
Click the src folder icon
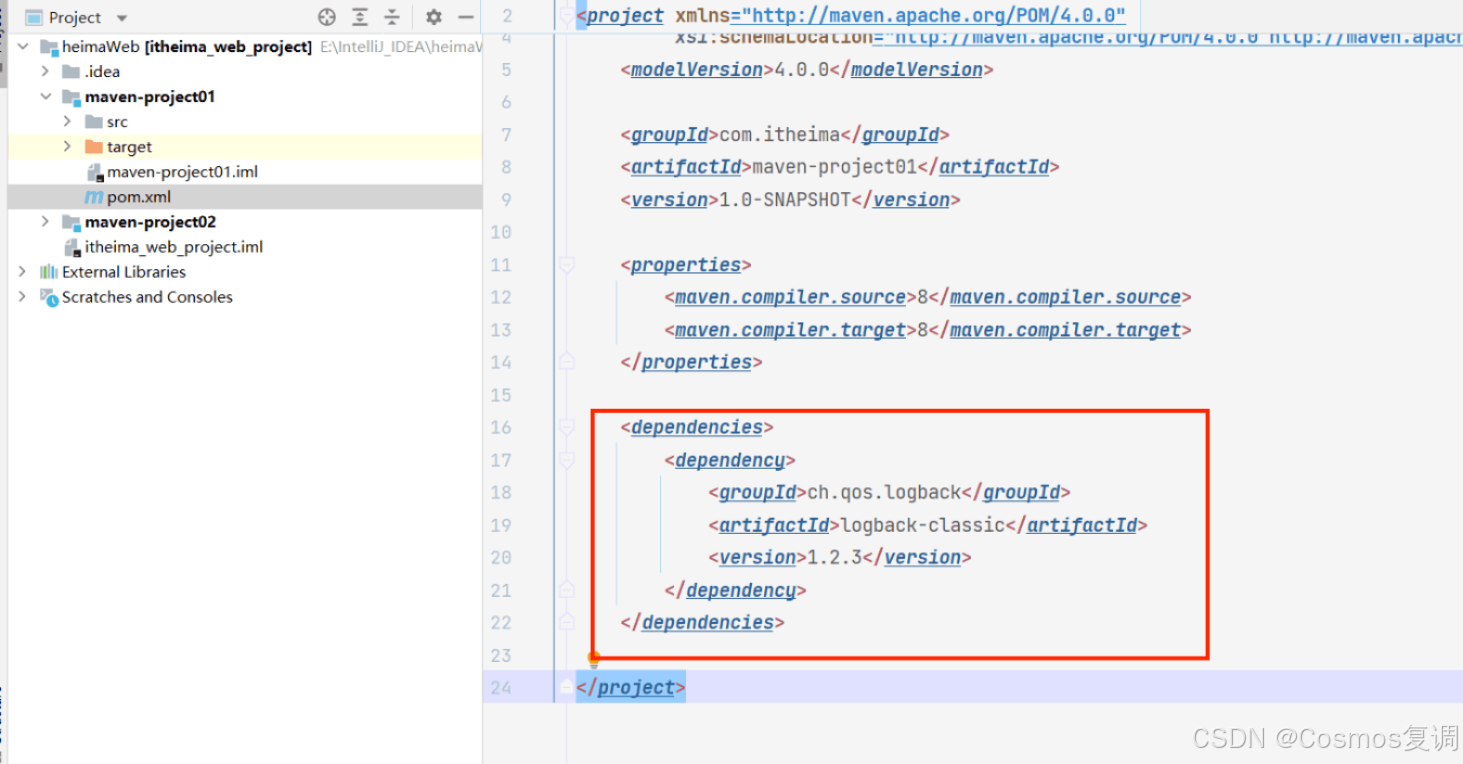(94, 122)
